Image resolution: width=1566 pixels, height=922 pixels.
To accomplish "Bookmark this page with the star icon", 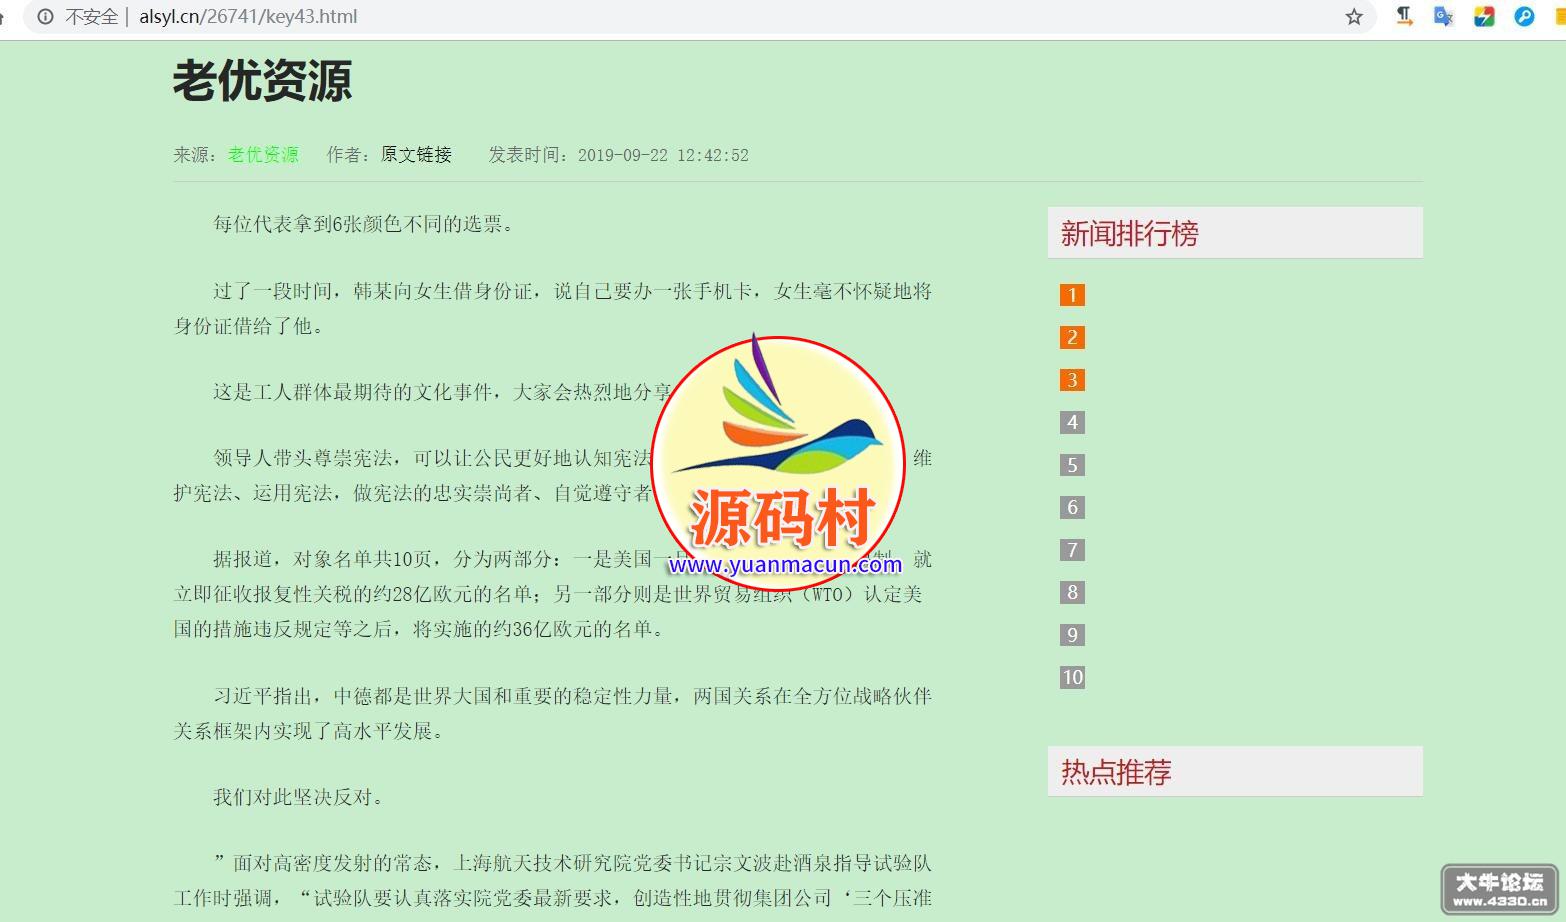I will click(x=1354, y=17).
